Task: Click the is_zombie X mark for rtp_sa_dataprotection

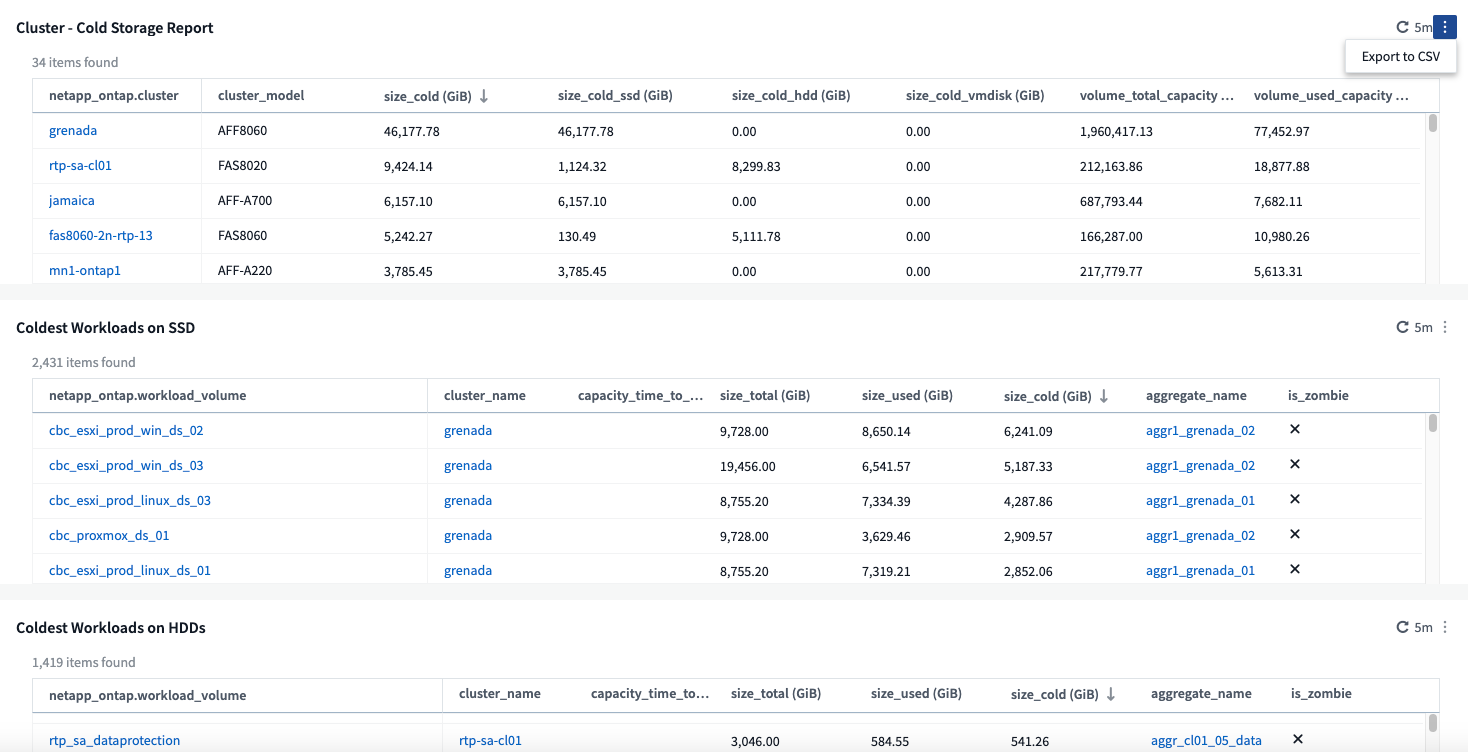Action: [x=1298, y=740]
